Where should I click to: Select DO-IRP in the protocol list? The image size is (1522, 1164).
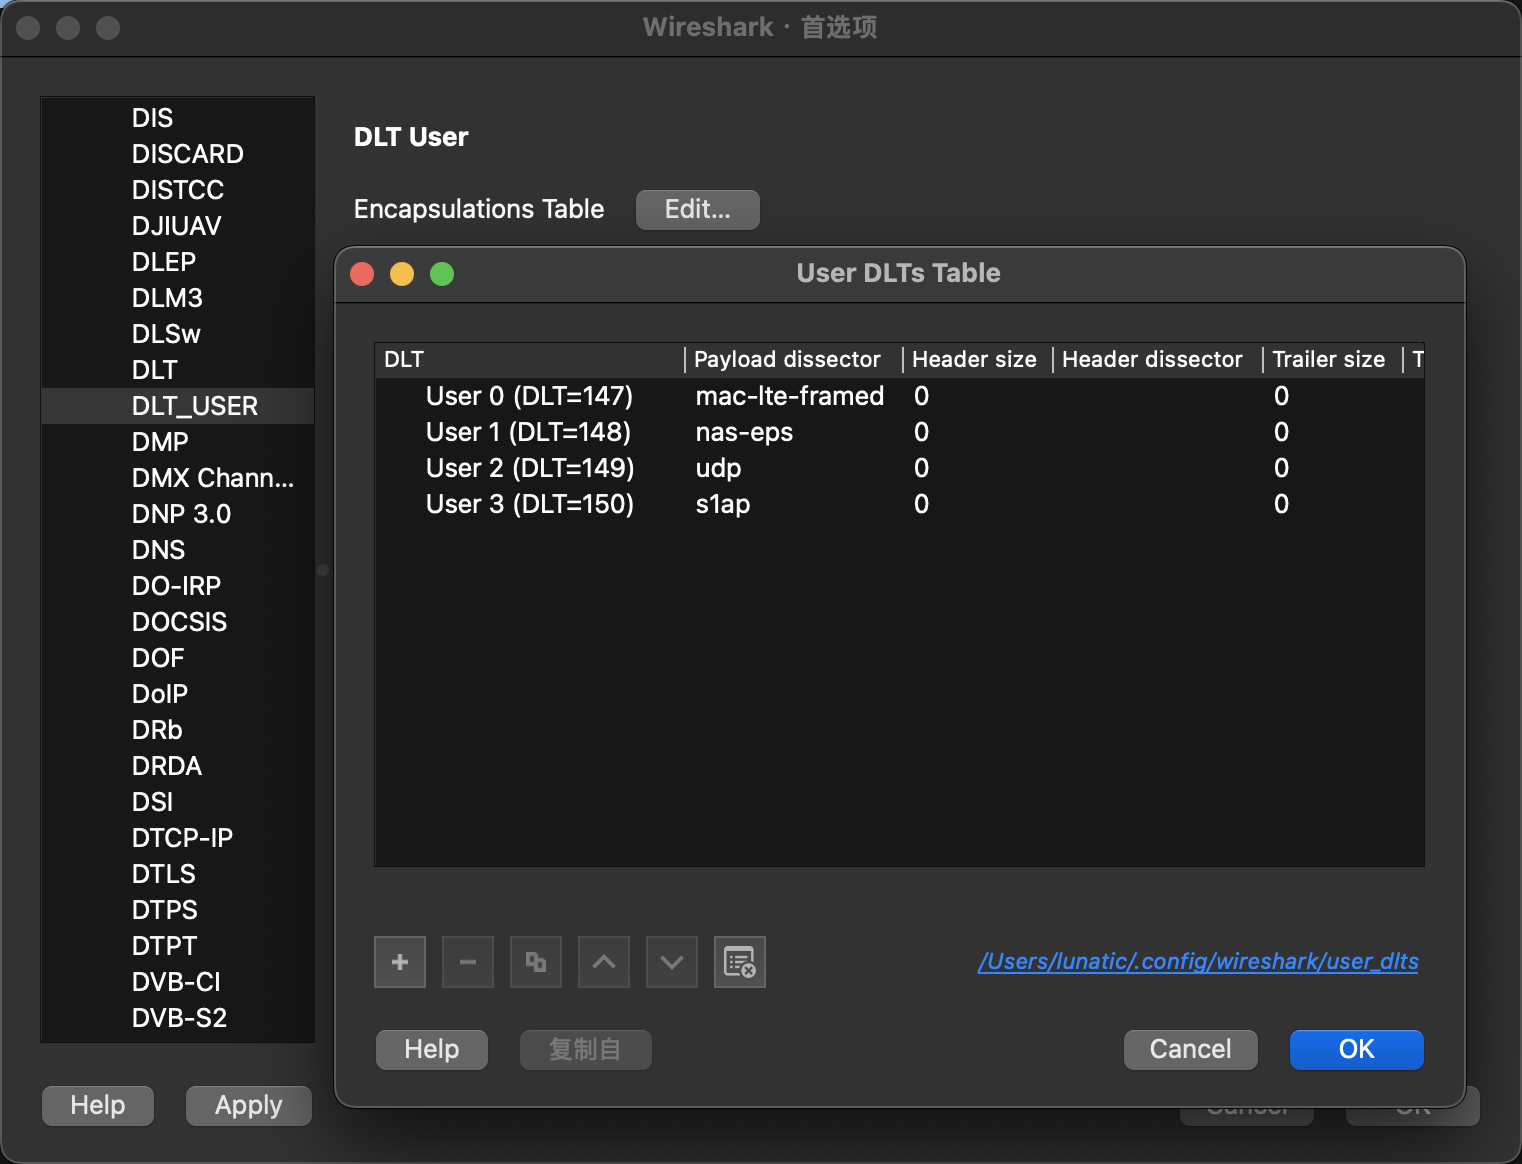tap(178, 586)
